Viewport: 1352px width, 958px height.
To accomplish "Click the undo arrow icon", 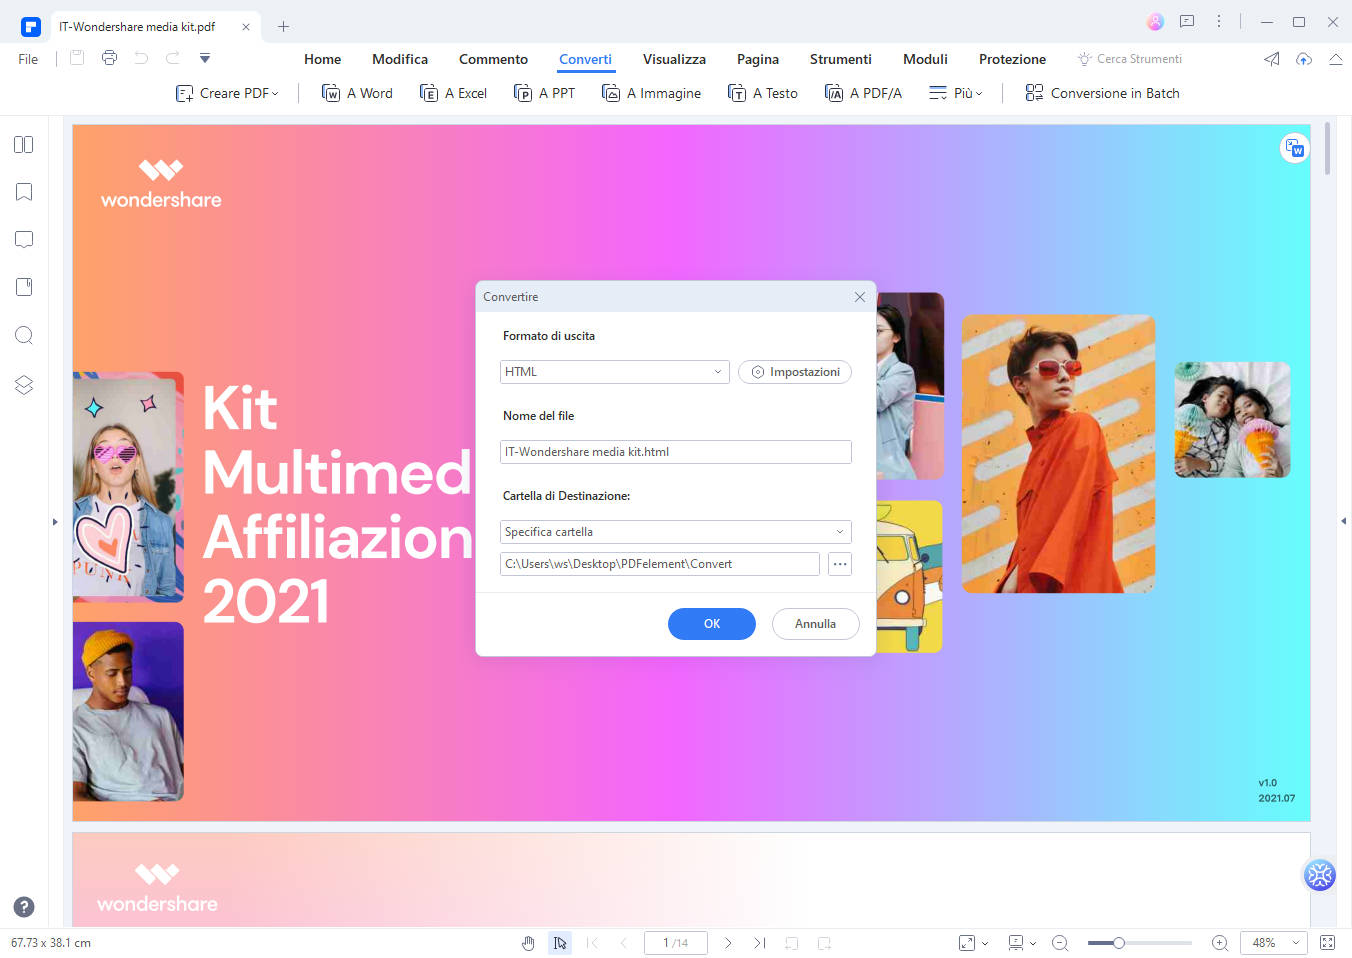I will 141,58.
